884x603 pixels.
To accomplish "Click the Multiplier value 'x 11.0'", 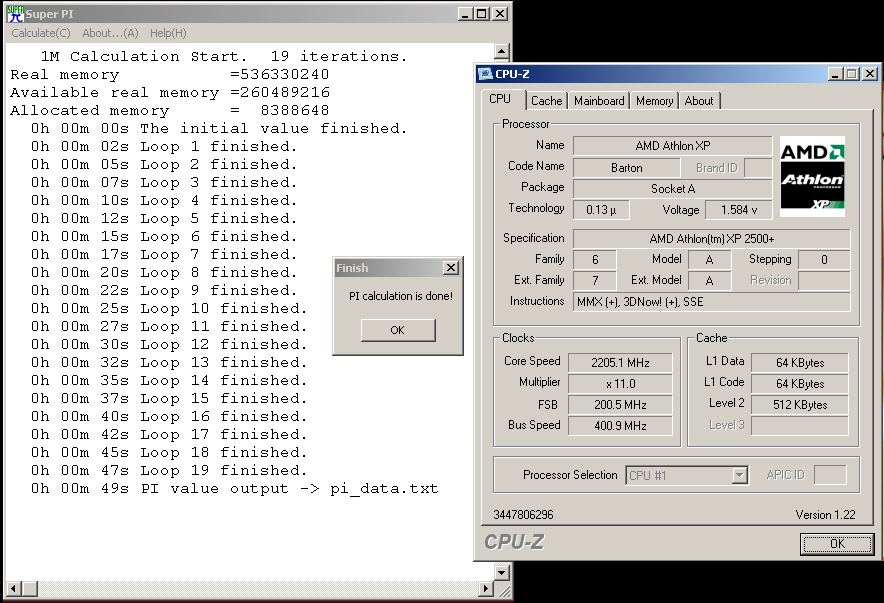I will tap(620, 384).
